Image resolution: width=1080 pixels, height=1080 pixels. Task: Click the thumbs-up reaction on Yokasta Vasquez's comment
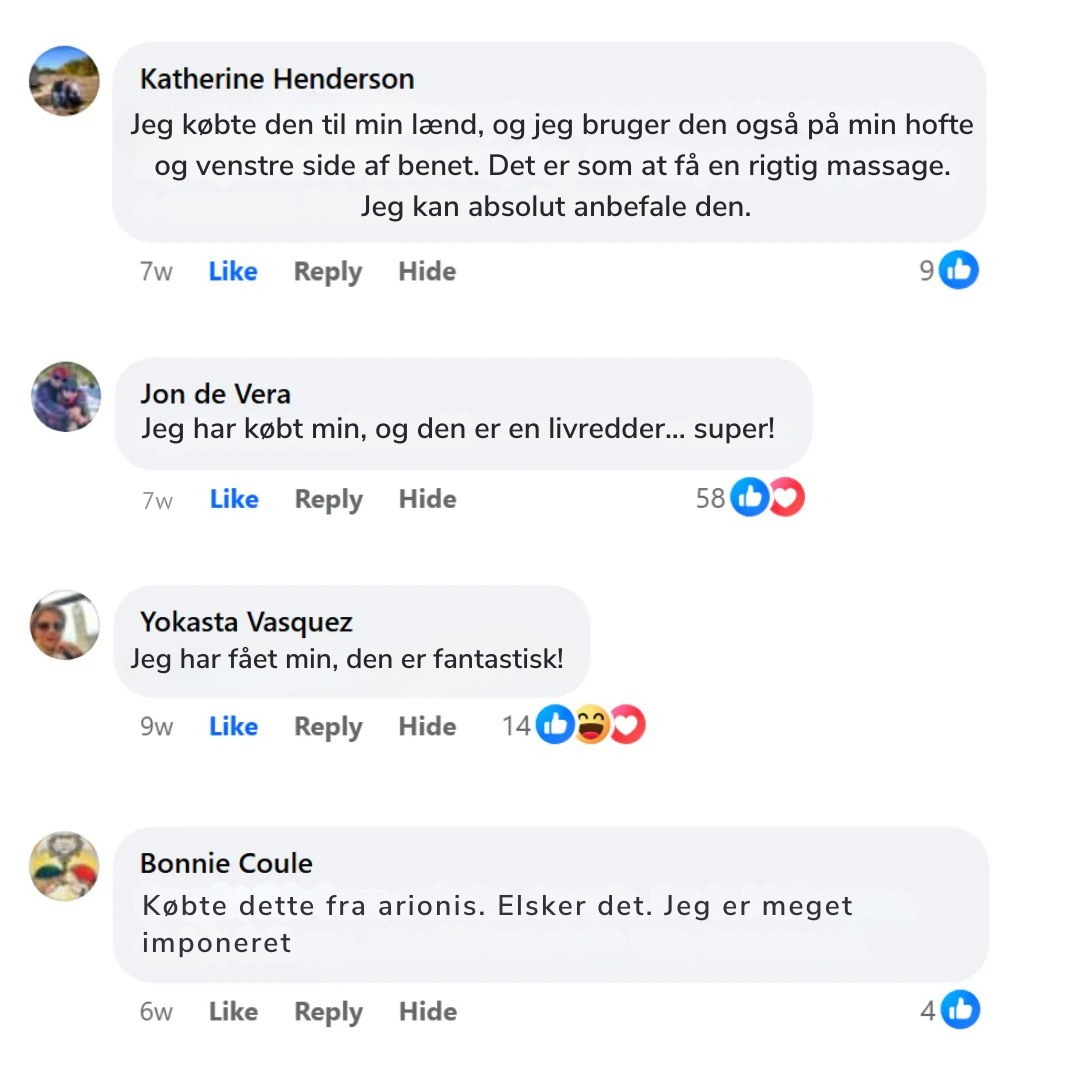click(555, 724)
